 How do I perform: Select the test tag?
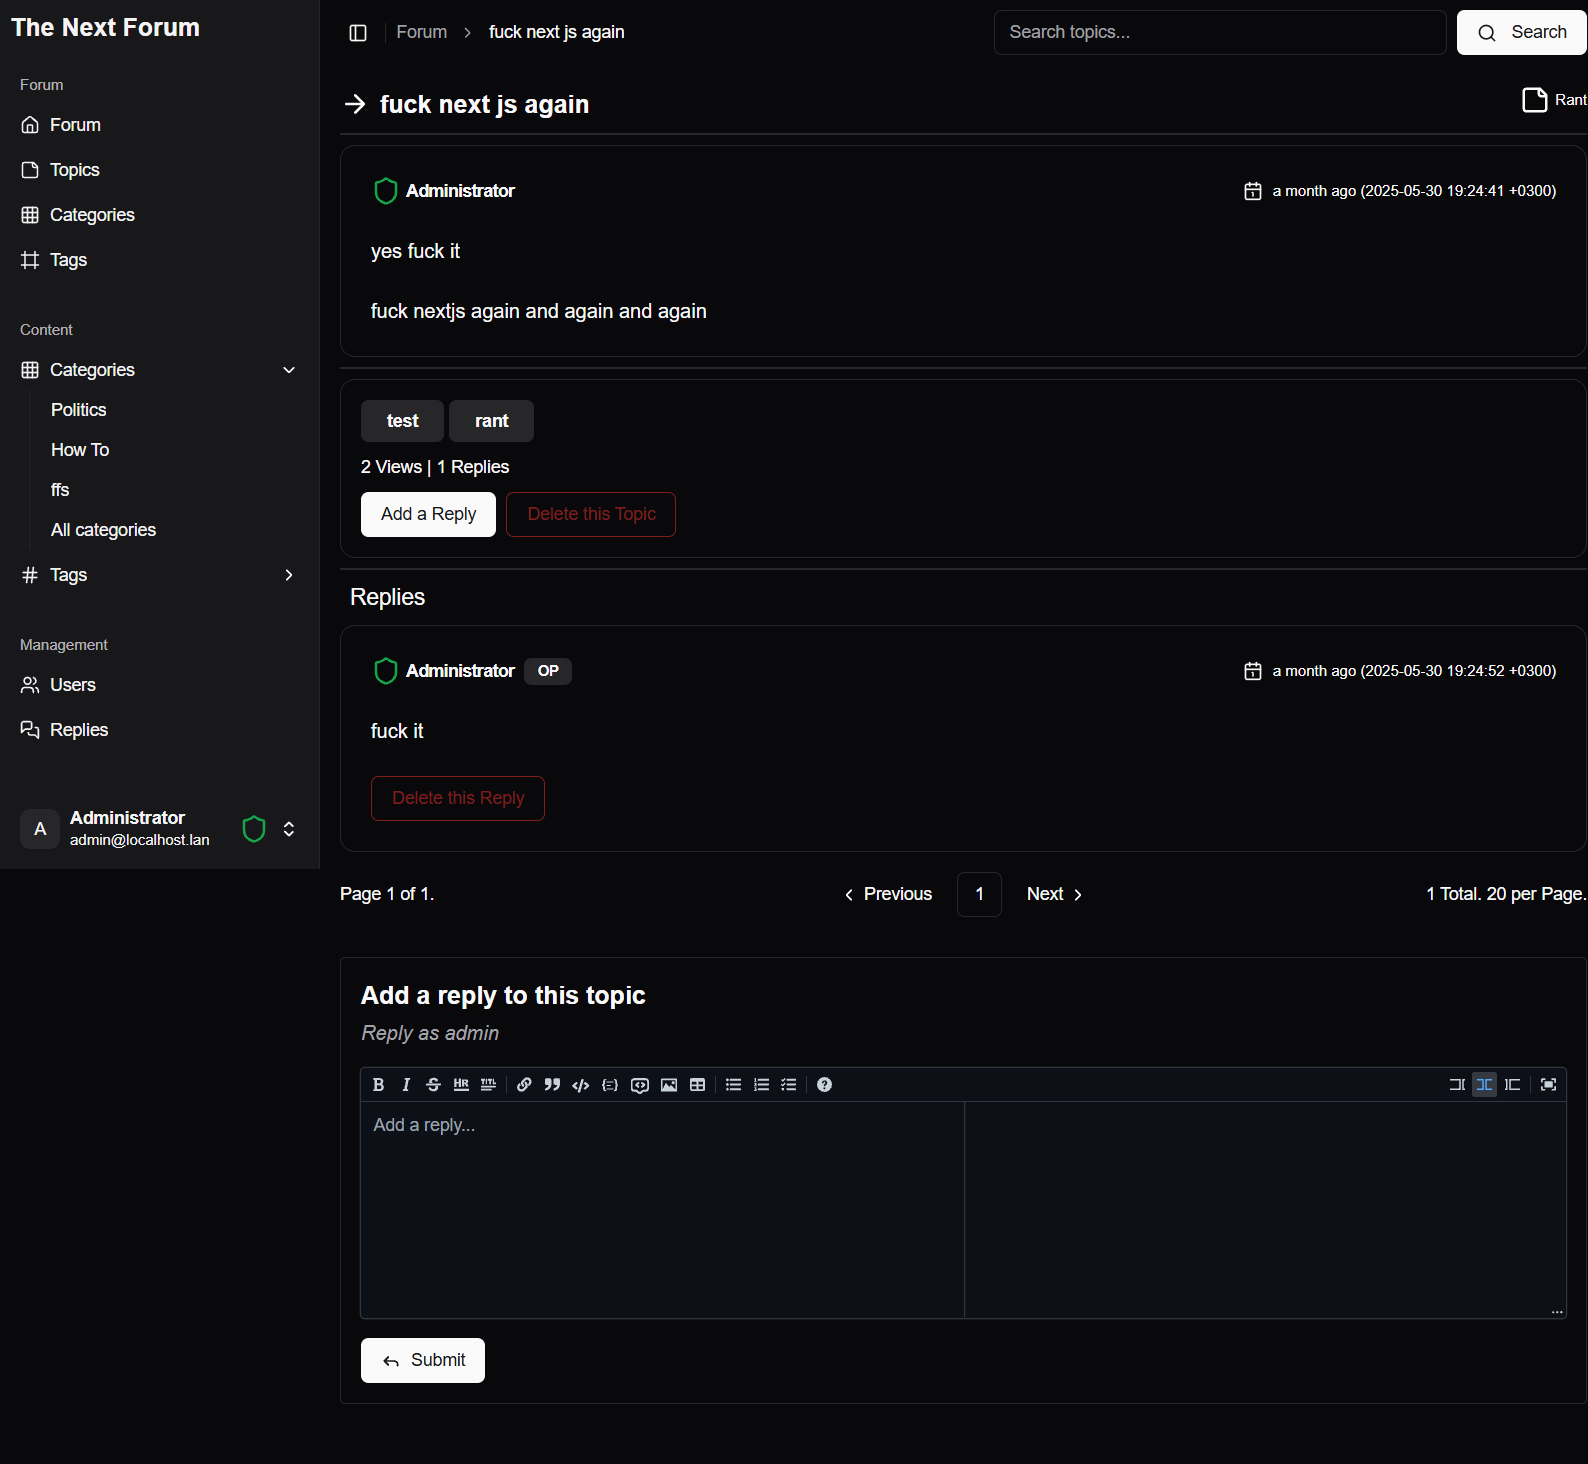[x=402, y=421]
